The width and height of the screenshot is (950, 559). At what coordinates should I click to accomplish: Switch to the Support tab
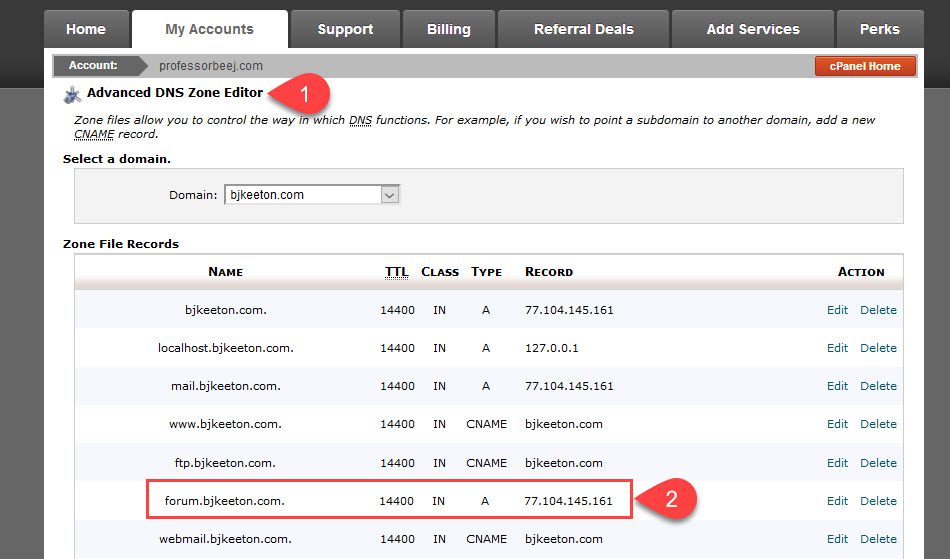[345, 29]
